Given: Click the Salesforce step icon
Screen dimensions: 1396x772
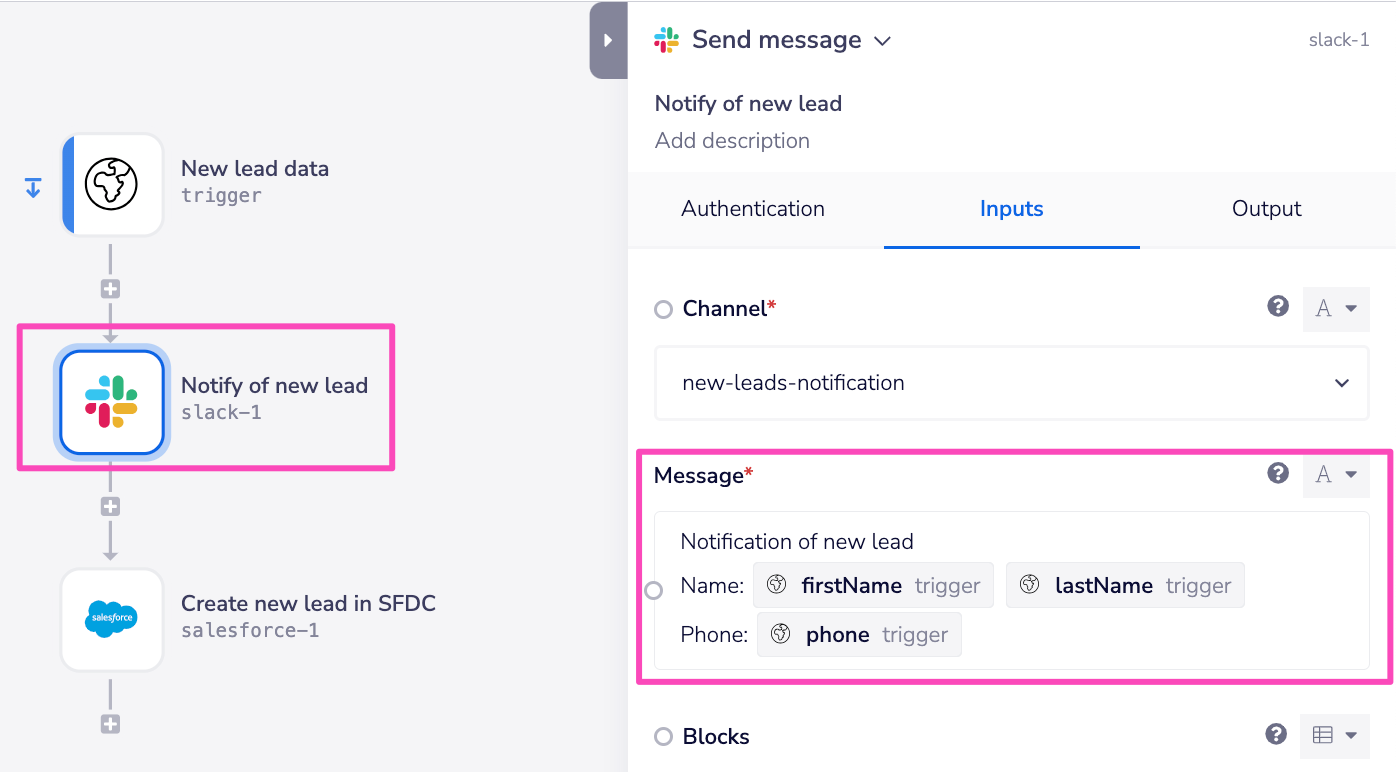Looking at the screenshot, I should (x=112, y=620).
